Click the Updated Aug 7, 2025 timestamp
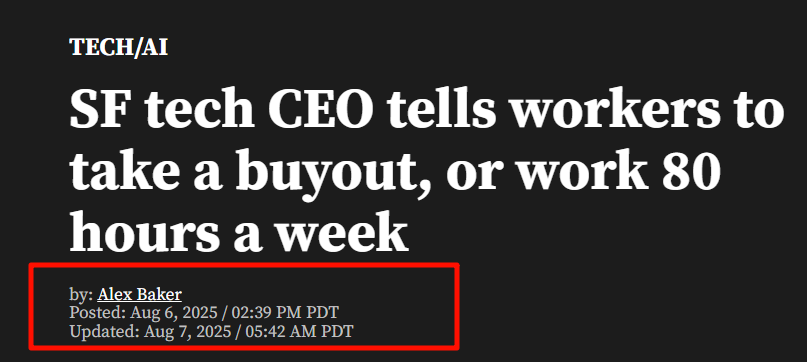 (212, 331)
